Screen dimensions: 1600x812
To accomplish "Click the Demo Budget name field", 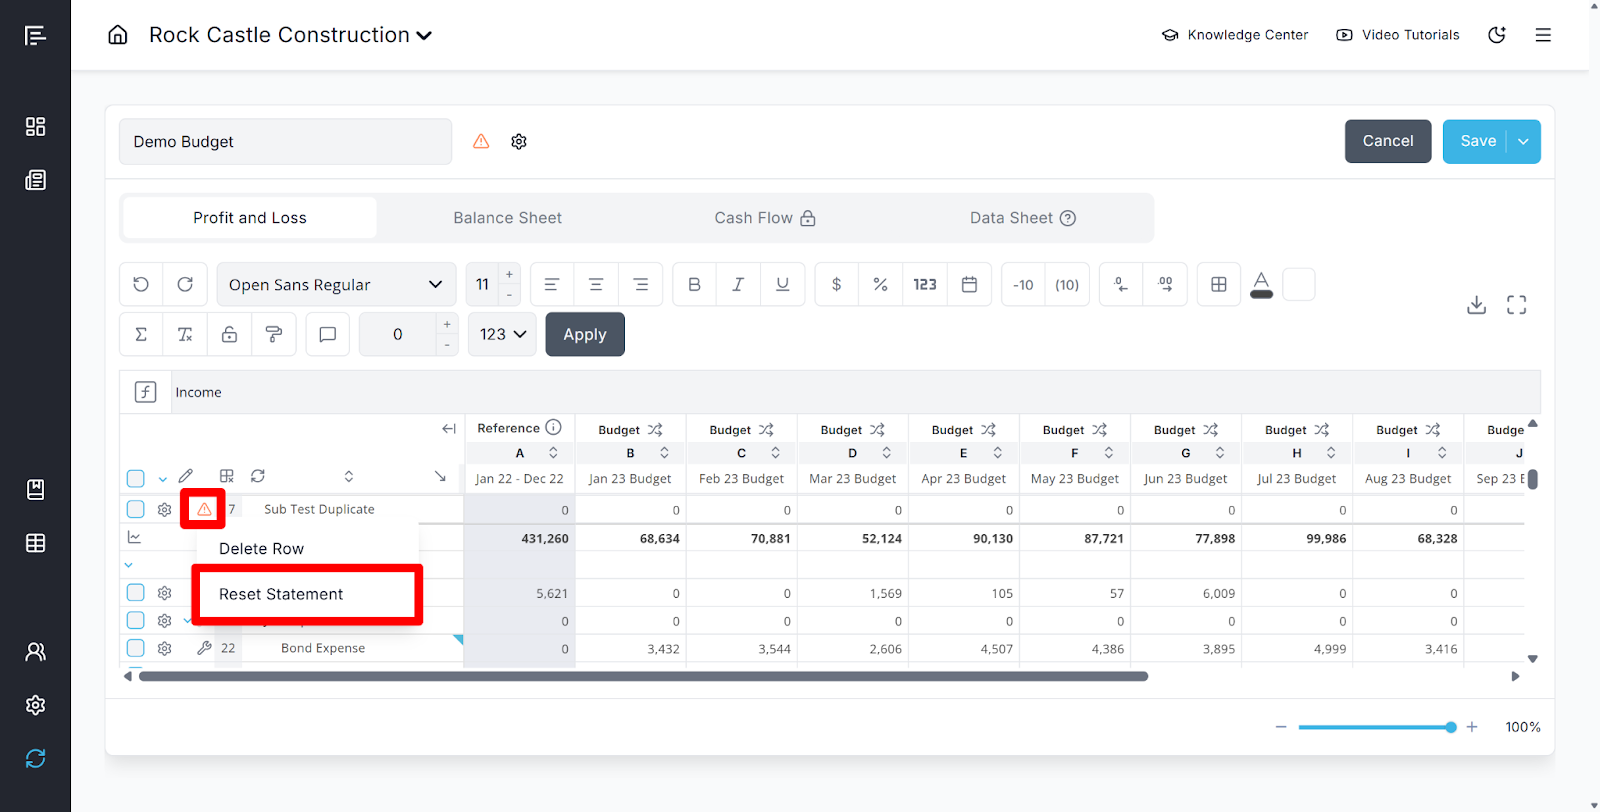I will click(285, 142).
